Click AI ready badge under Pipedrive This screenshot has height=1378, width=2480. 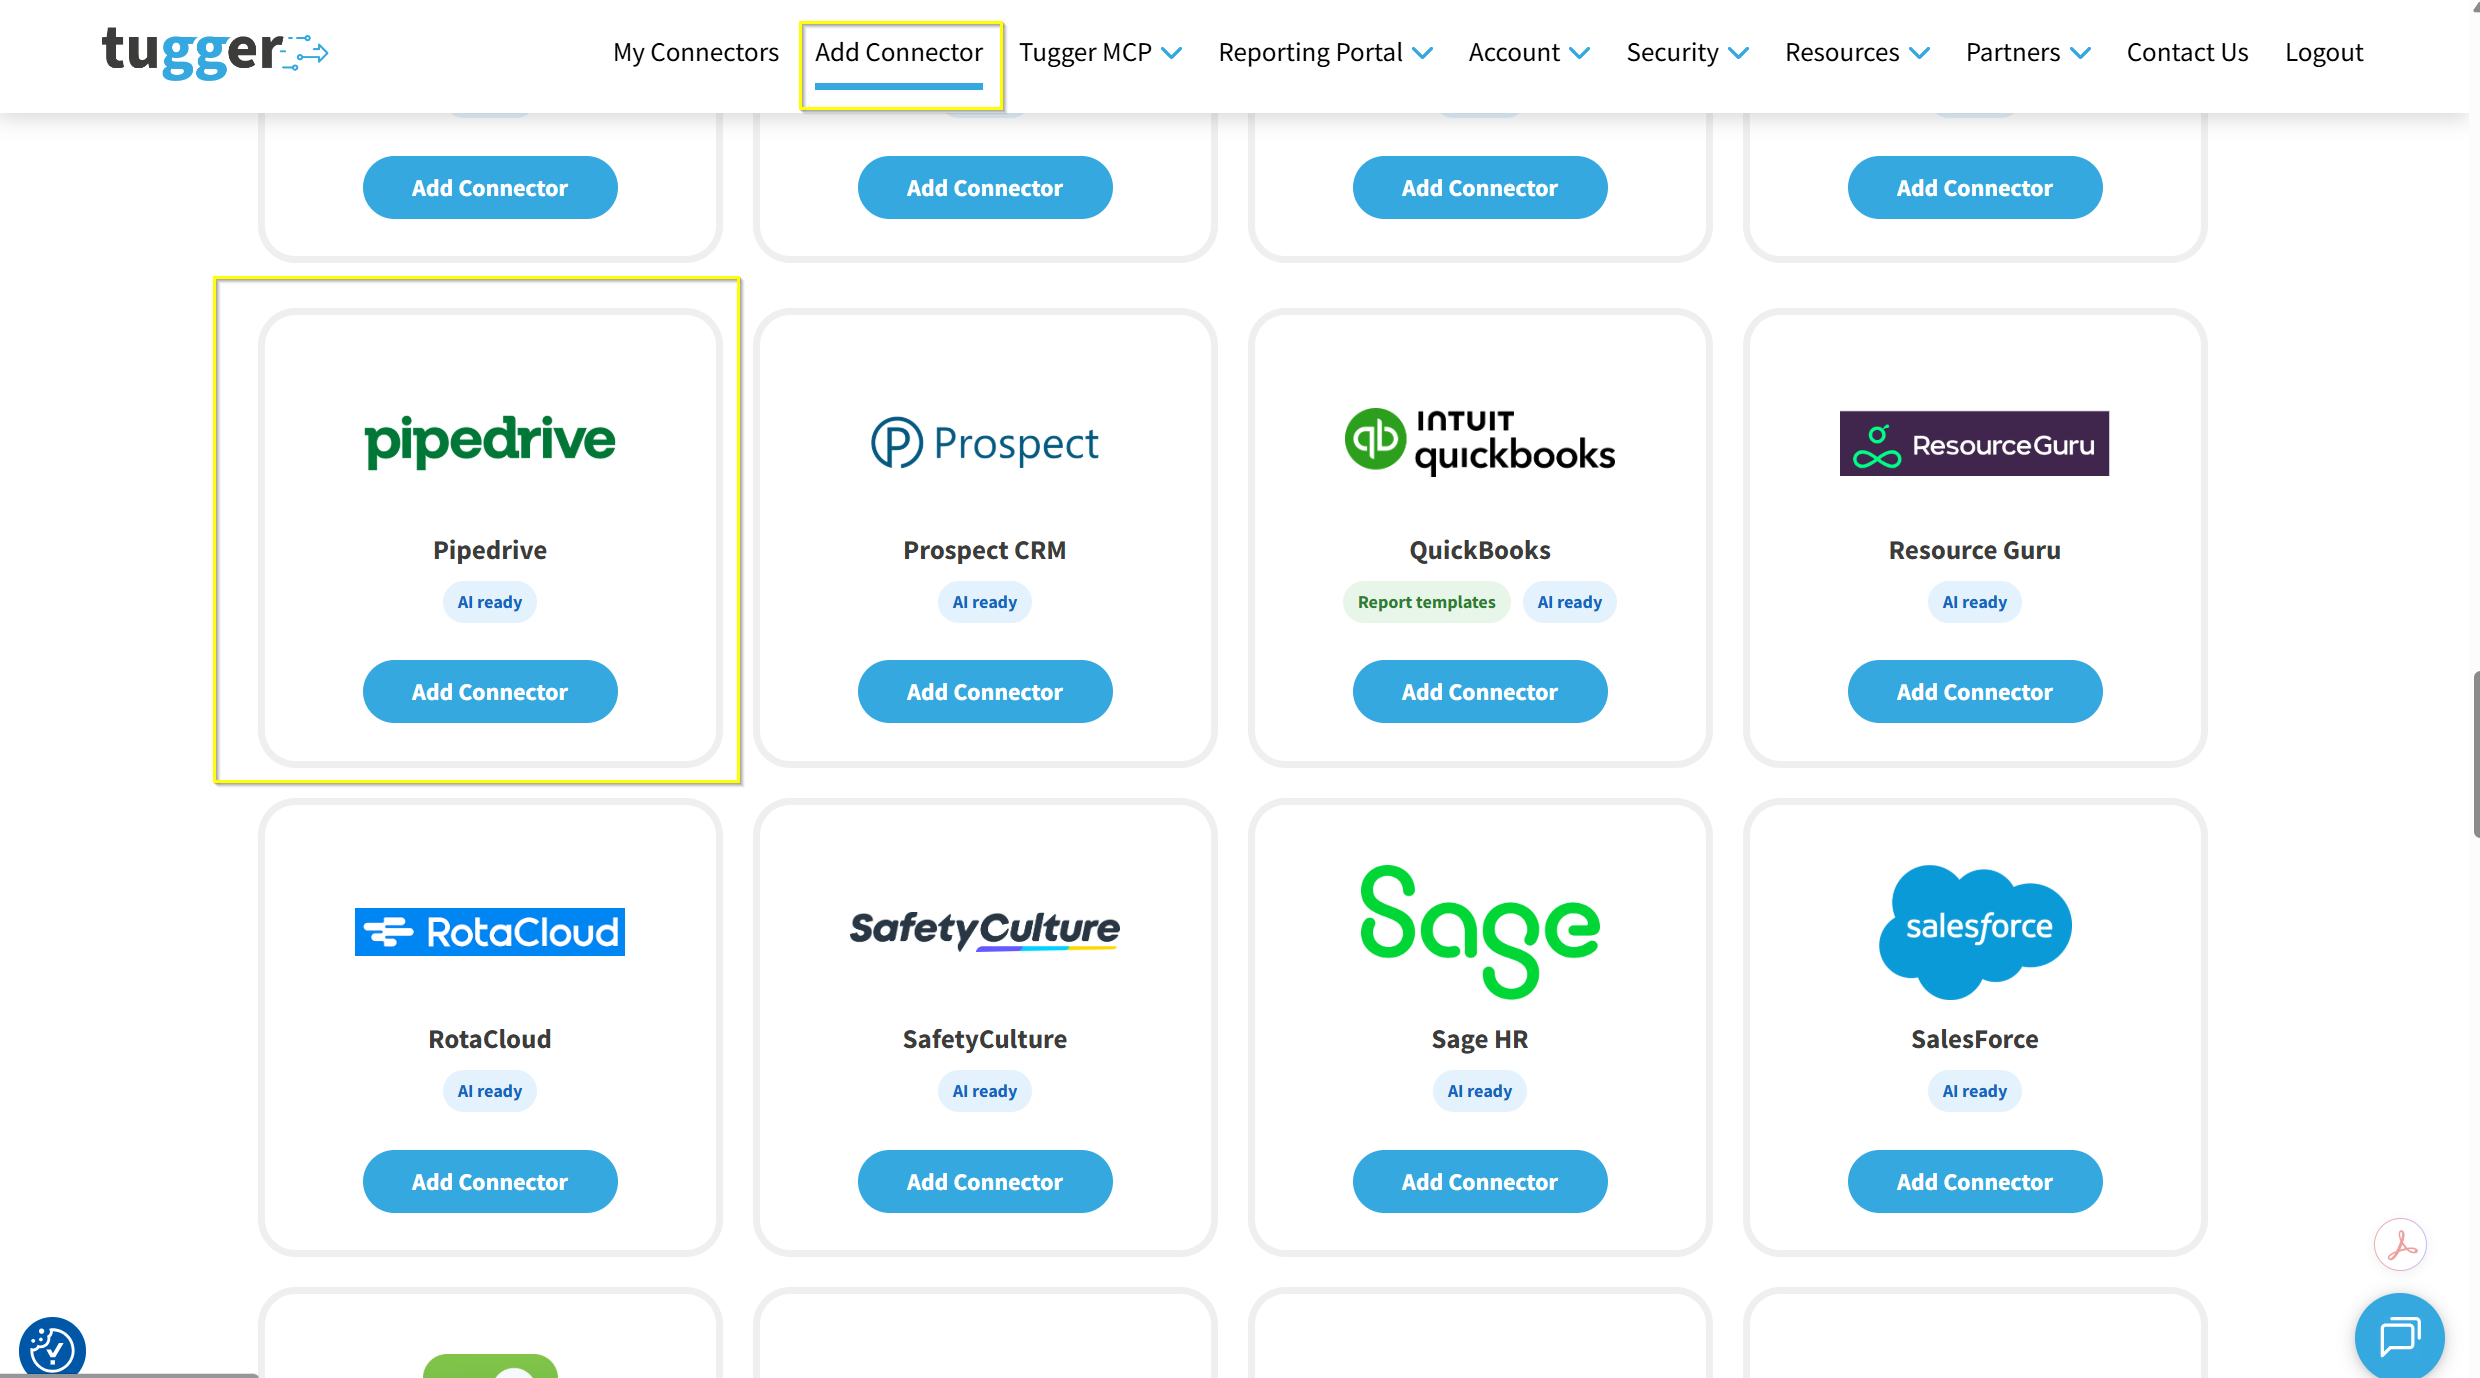[x=490, y=602]
